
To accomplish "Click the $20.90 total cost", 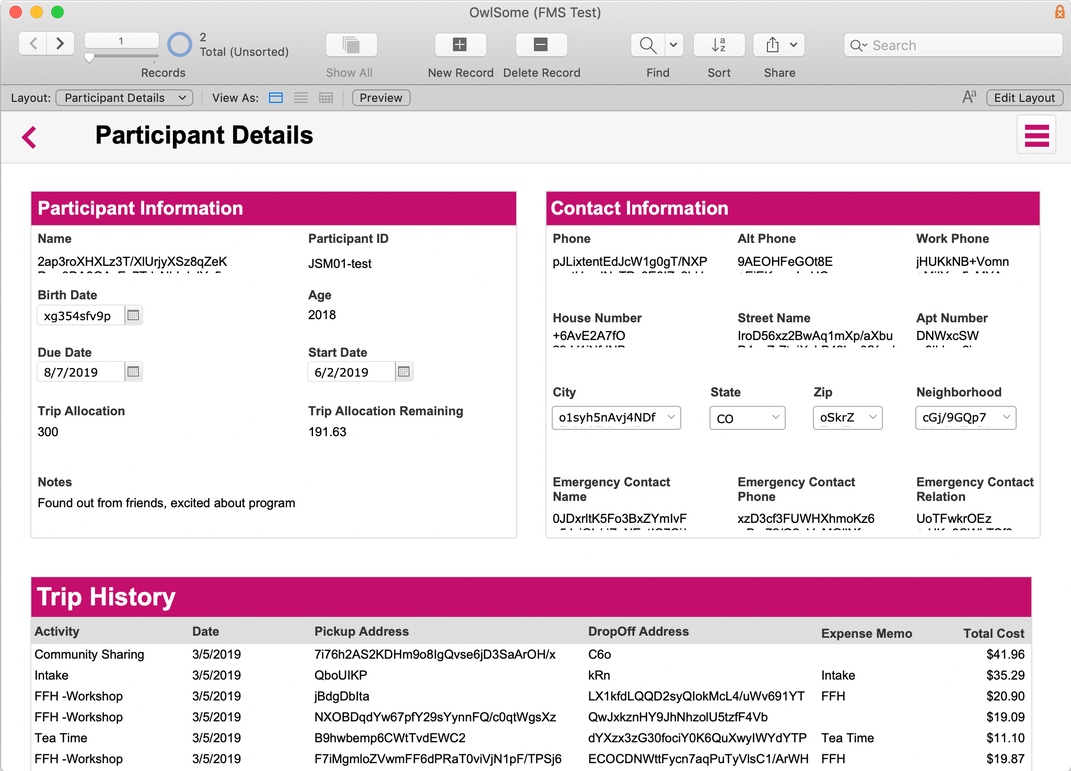I will click(x=1005, y=696).
